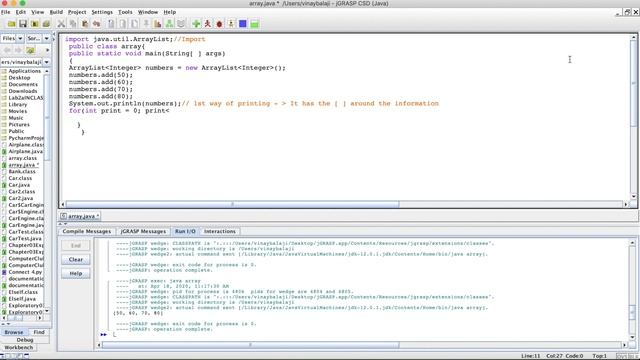Cut selection using the scissors icon
Viewport: 640px width, 360px height.
coord(61,24)
